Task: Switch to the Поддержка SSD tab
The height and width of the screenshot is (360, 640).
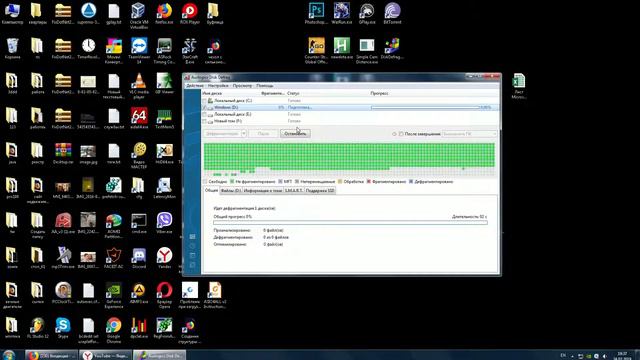Action: click(320, 191)
